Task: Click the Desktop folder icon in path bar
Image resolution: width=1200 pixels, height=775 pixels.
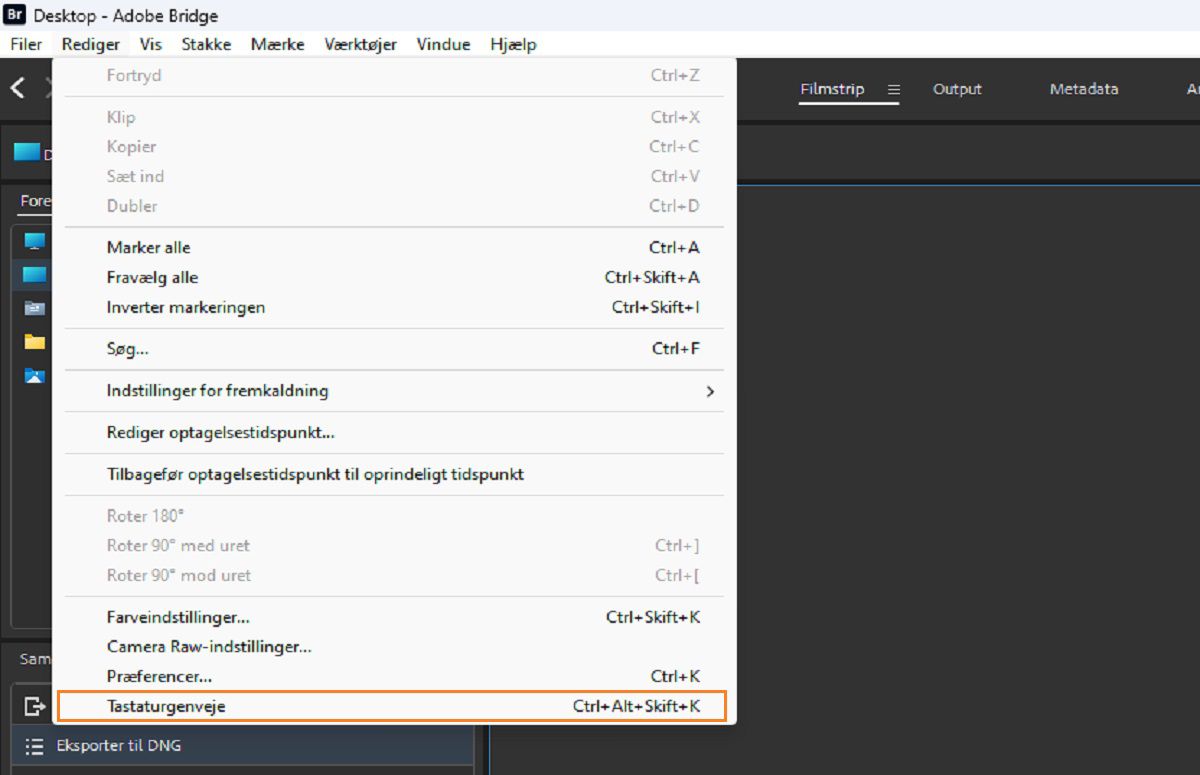Action: [x=27, y=152]
